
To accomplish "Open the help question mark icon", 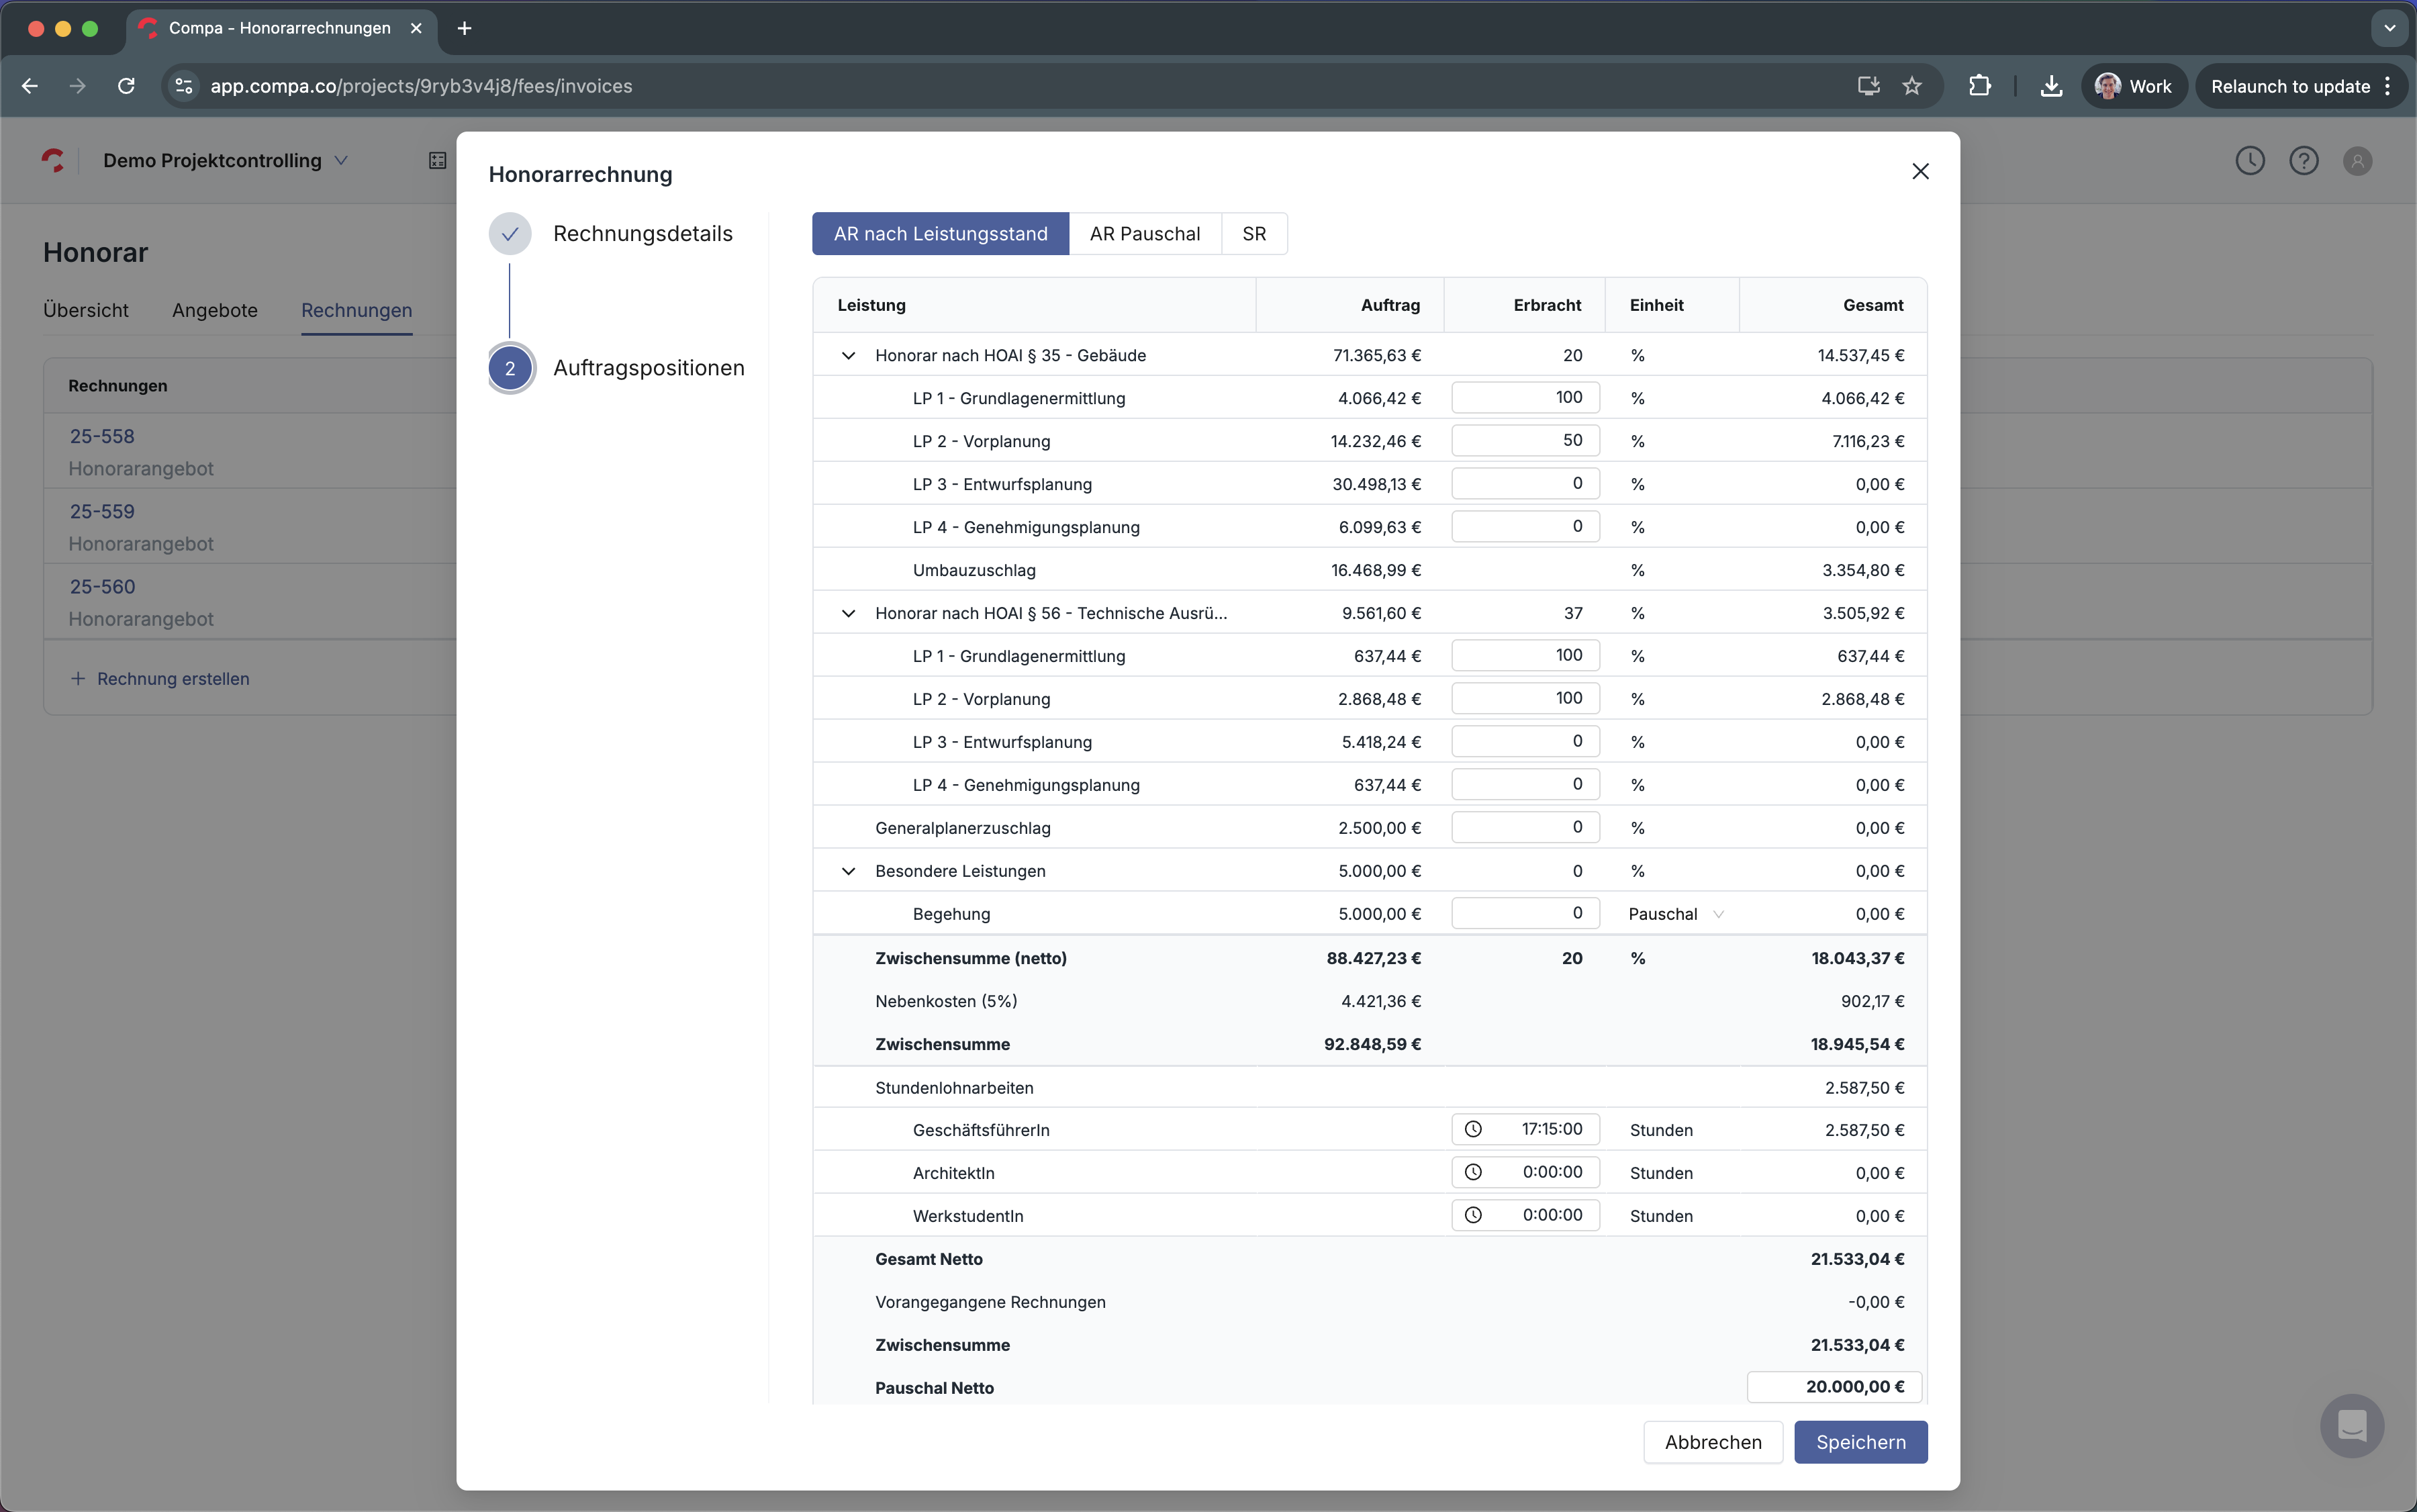I will [2303, 161].
